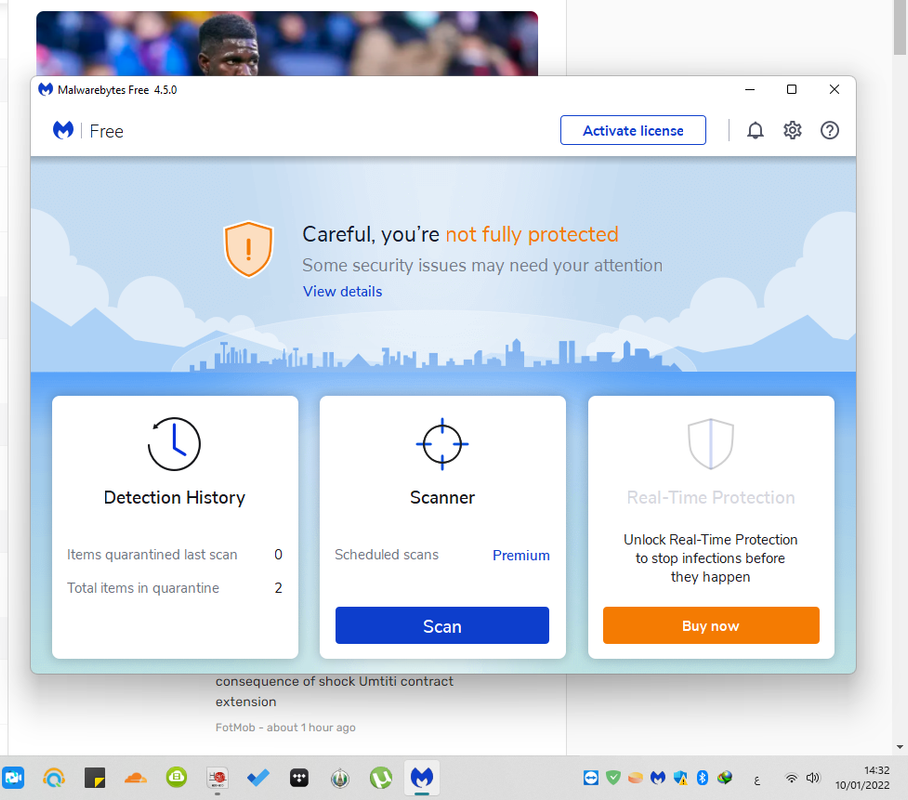This screenshot has height=800, width=908.
Task: Open the View details link
Action: [x=342, y=291]
